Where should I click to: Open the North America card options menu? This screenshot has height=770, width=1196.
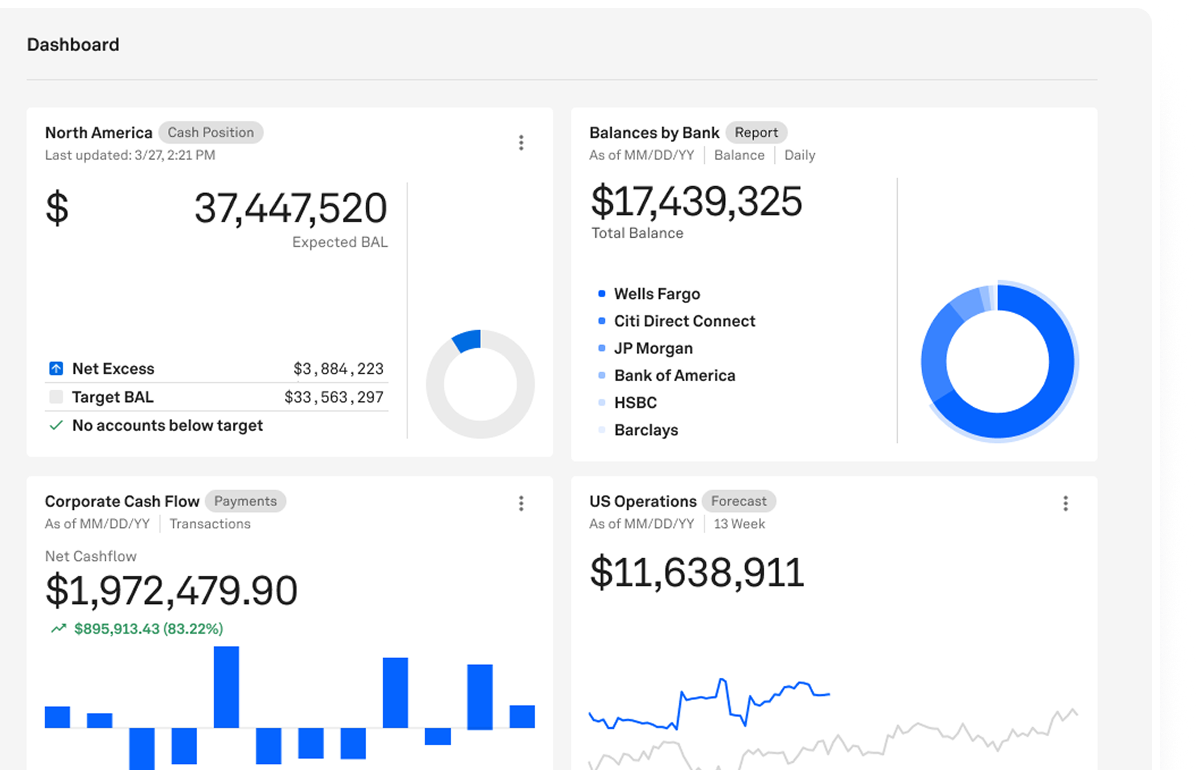(x=521, y=142)
